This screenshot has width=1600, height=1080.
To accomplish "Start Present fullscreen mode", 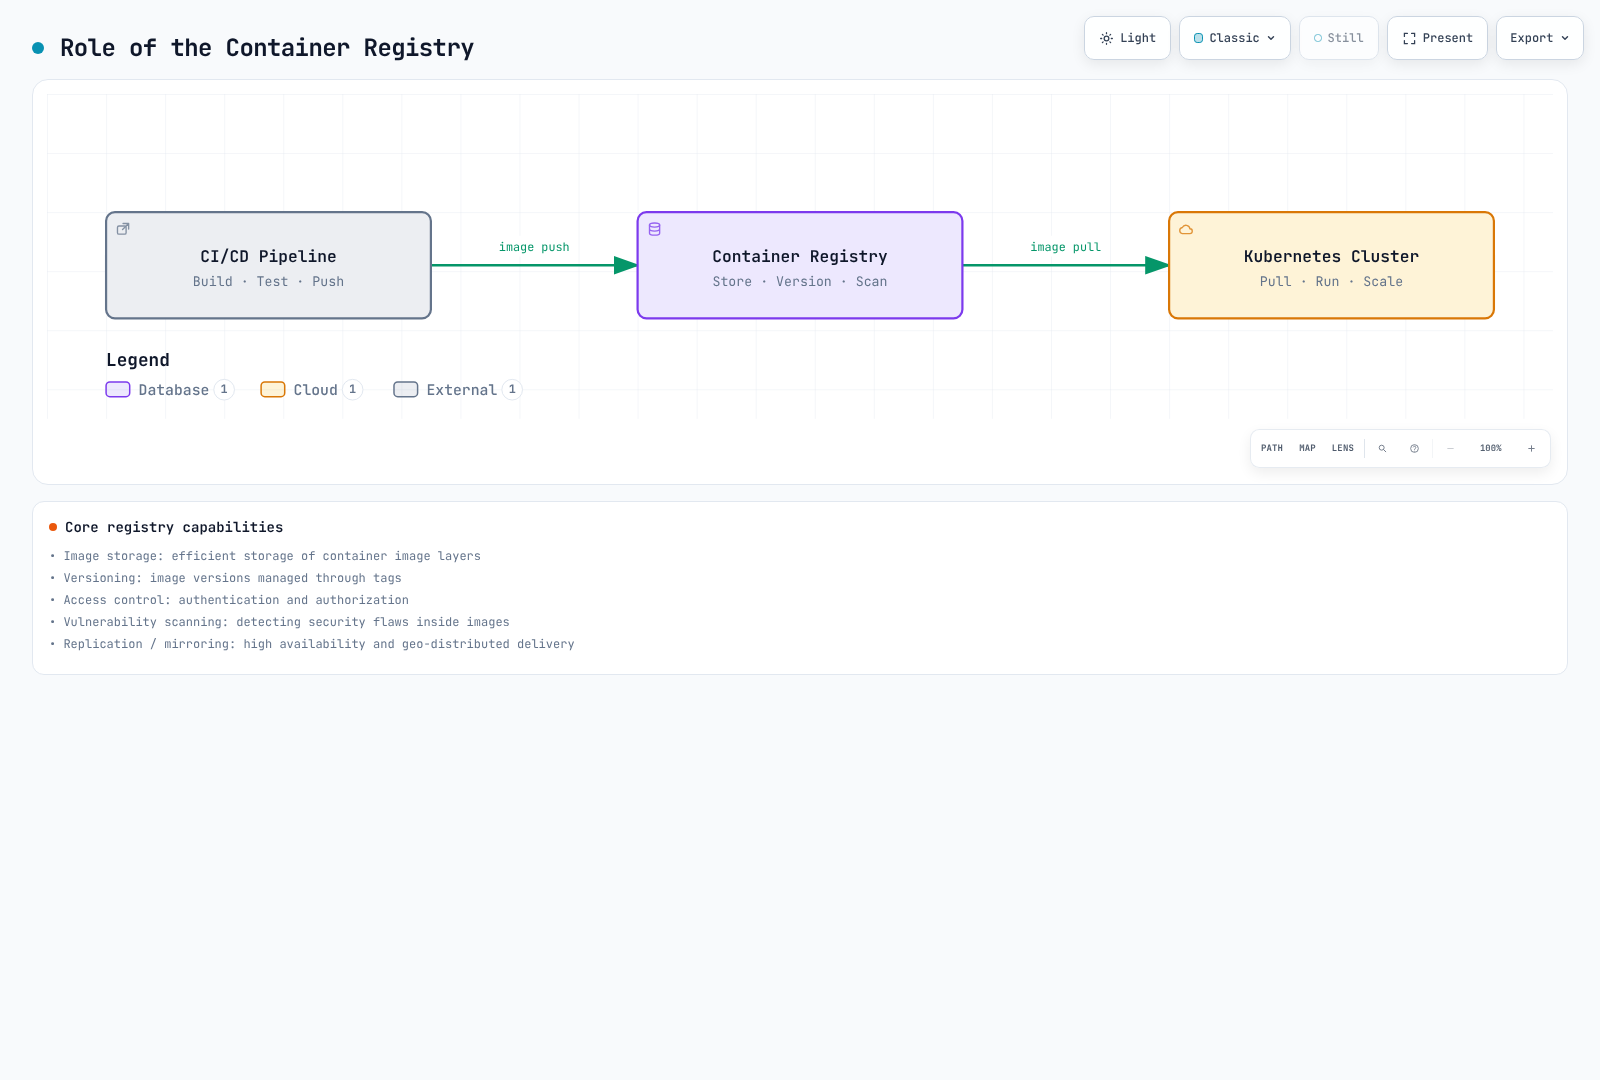I will 1437,38.
